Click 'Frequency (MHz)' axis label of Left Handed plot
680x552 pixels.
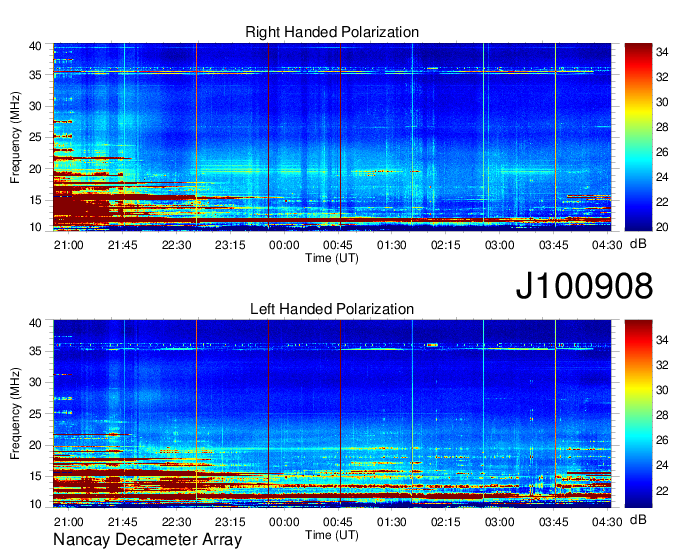15,414
